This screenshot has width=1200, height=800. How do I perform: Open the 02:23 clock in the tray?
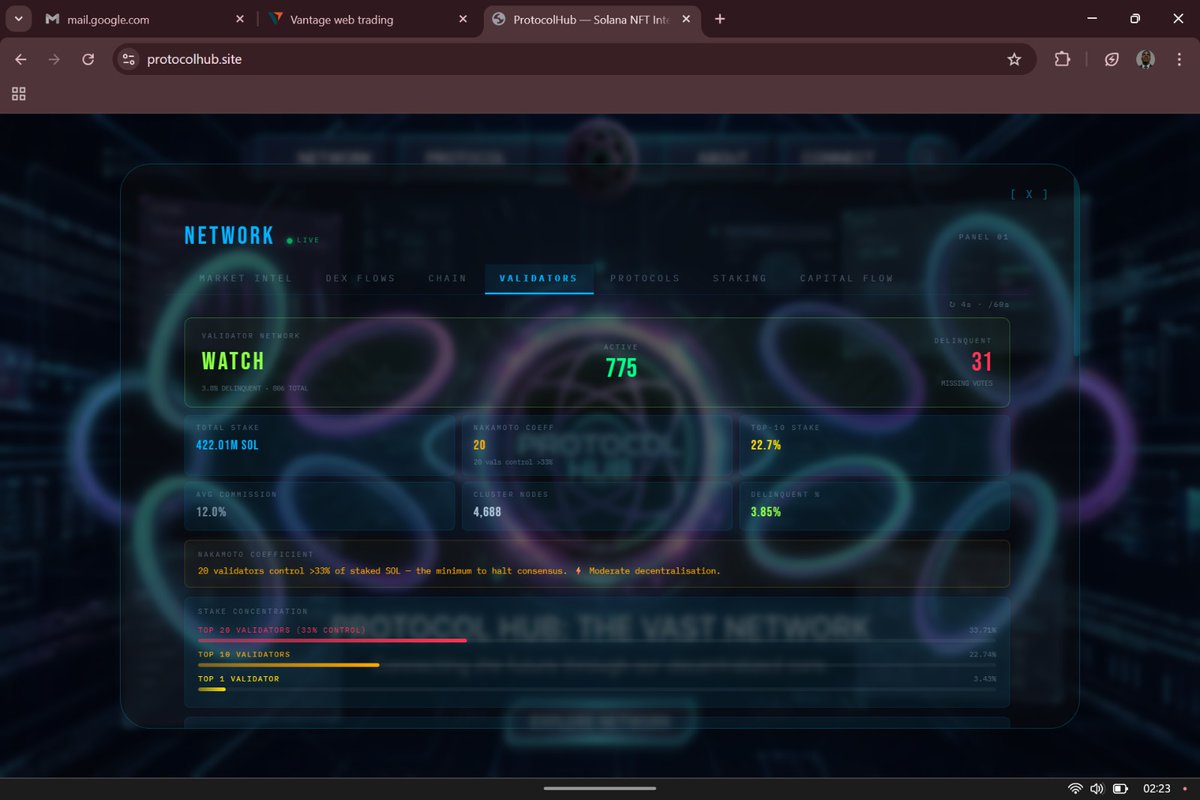(1157, 789)
